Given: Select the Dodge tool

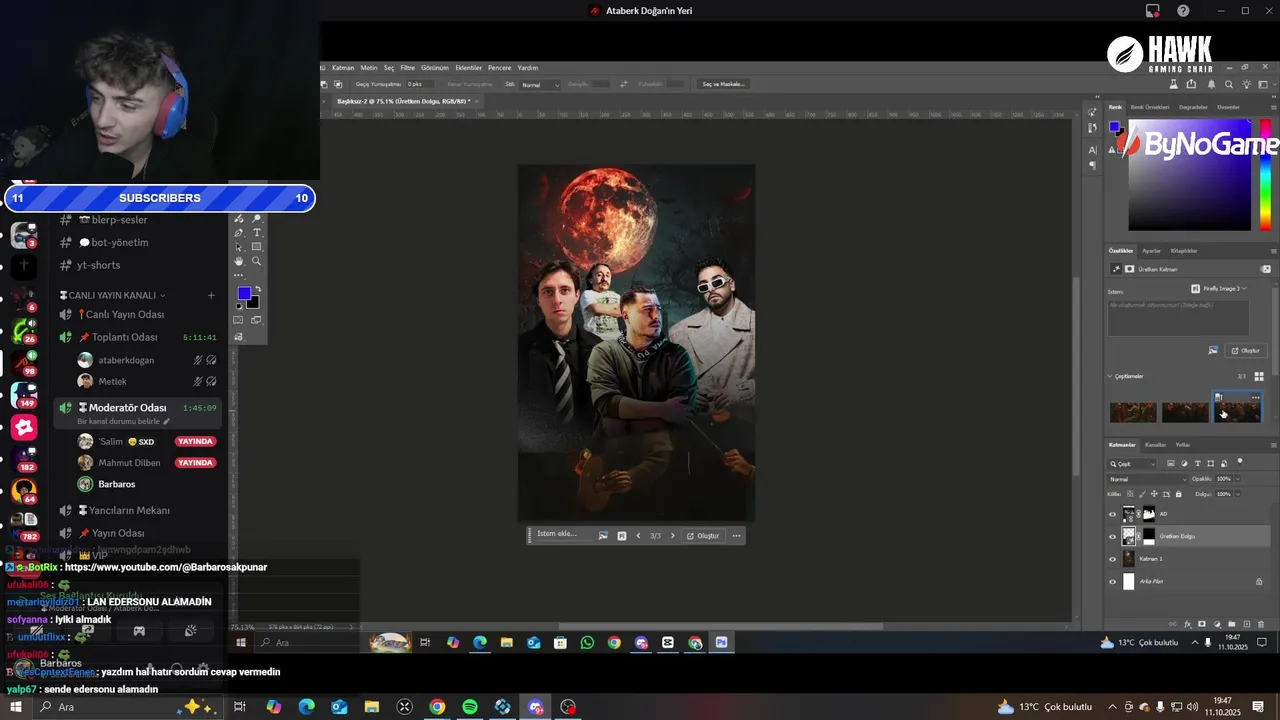Looking at the screenshot, I should point(257,218).
